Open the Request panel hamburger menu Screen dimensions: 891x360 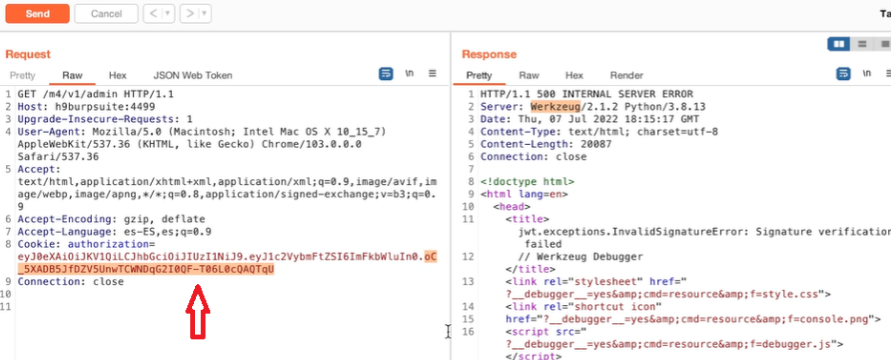pos(432,74)
